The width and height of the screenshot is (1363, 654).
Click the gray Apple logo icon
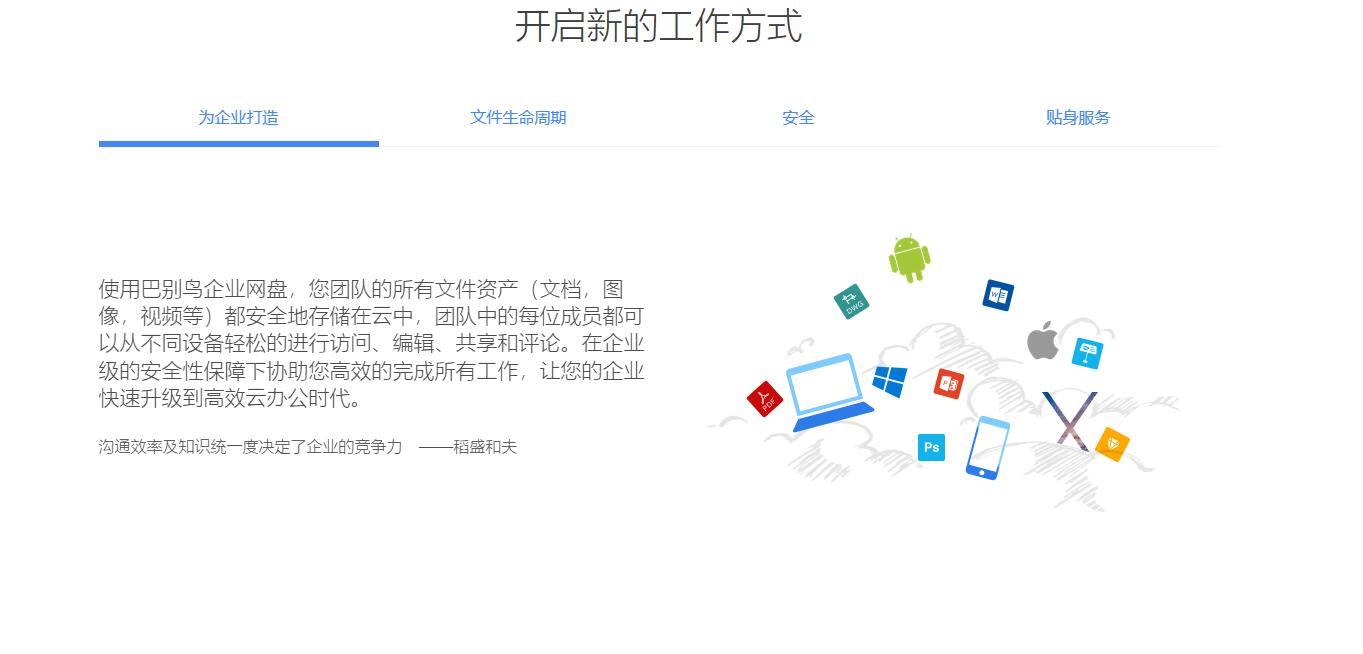tap(1043, 340)
